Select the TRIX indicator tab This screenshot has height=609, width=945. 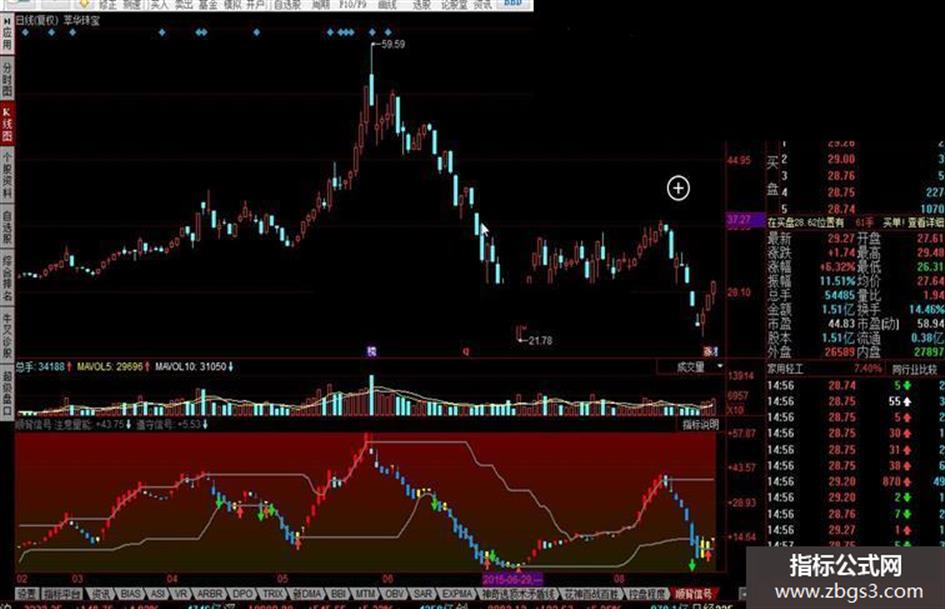pos(273,594)
